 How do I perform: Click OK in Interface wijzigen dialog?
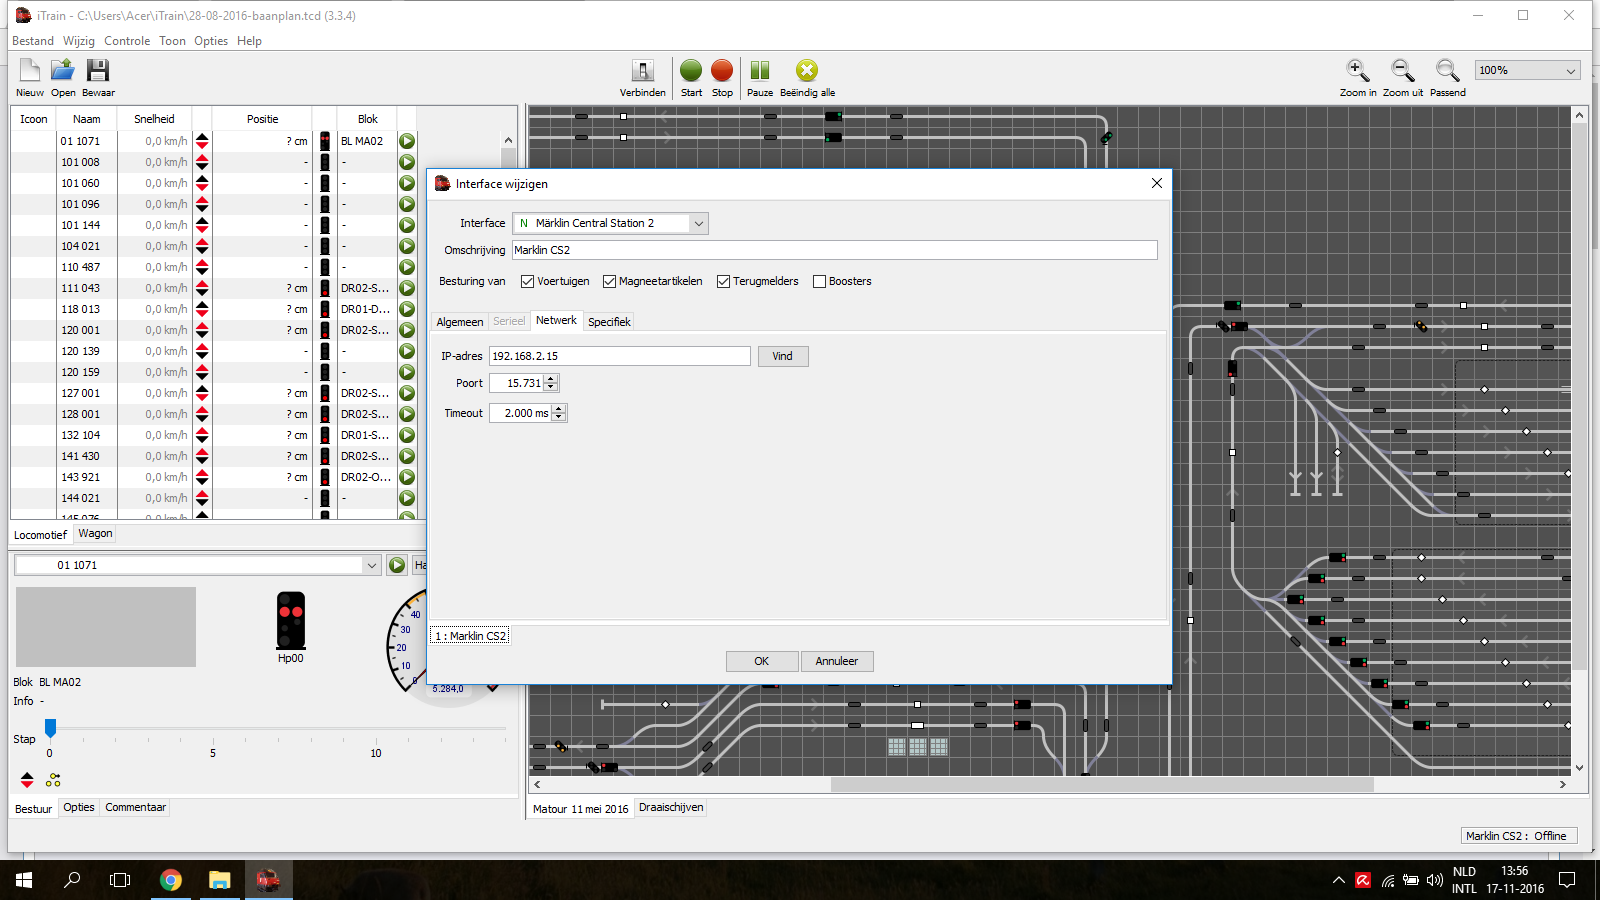pyautogui.click(x=762, y=661)
